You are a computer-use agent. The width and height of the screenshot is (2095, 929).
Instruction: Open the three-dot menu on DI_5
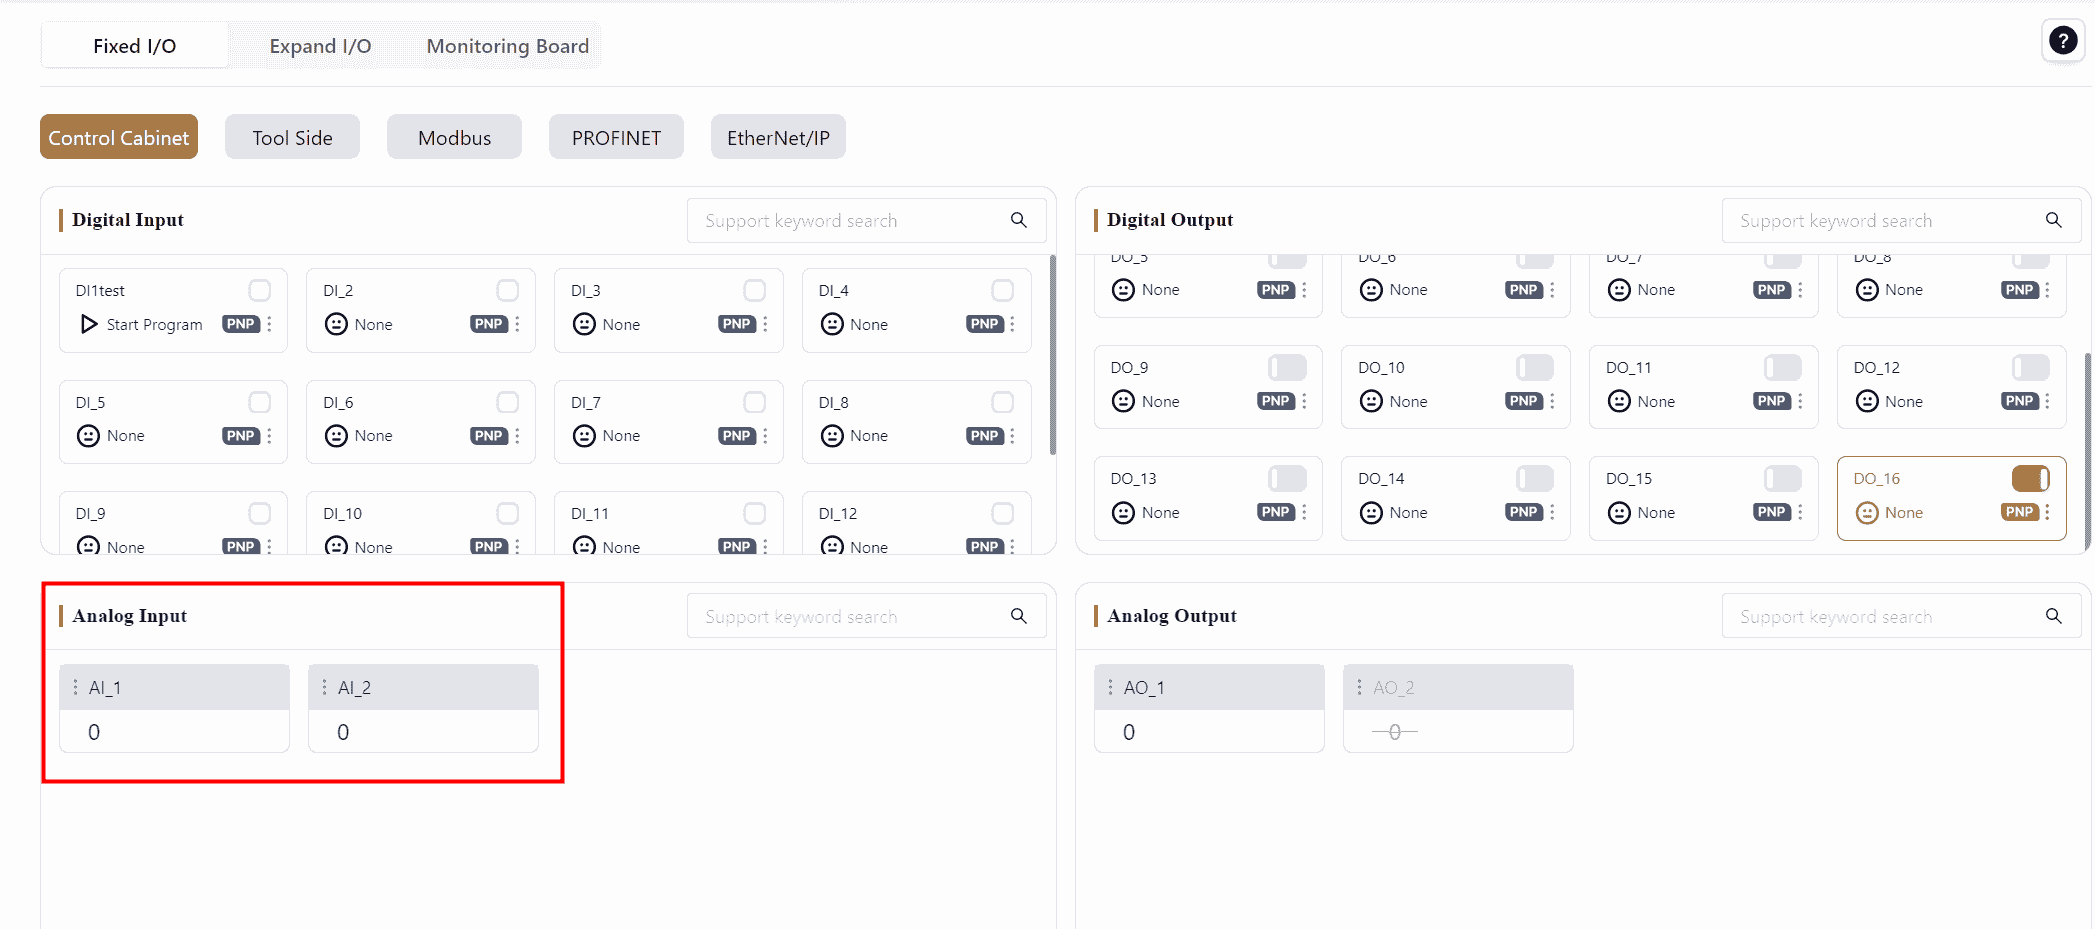click(270, 436)
